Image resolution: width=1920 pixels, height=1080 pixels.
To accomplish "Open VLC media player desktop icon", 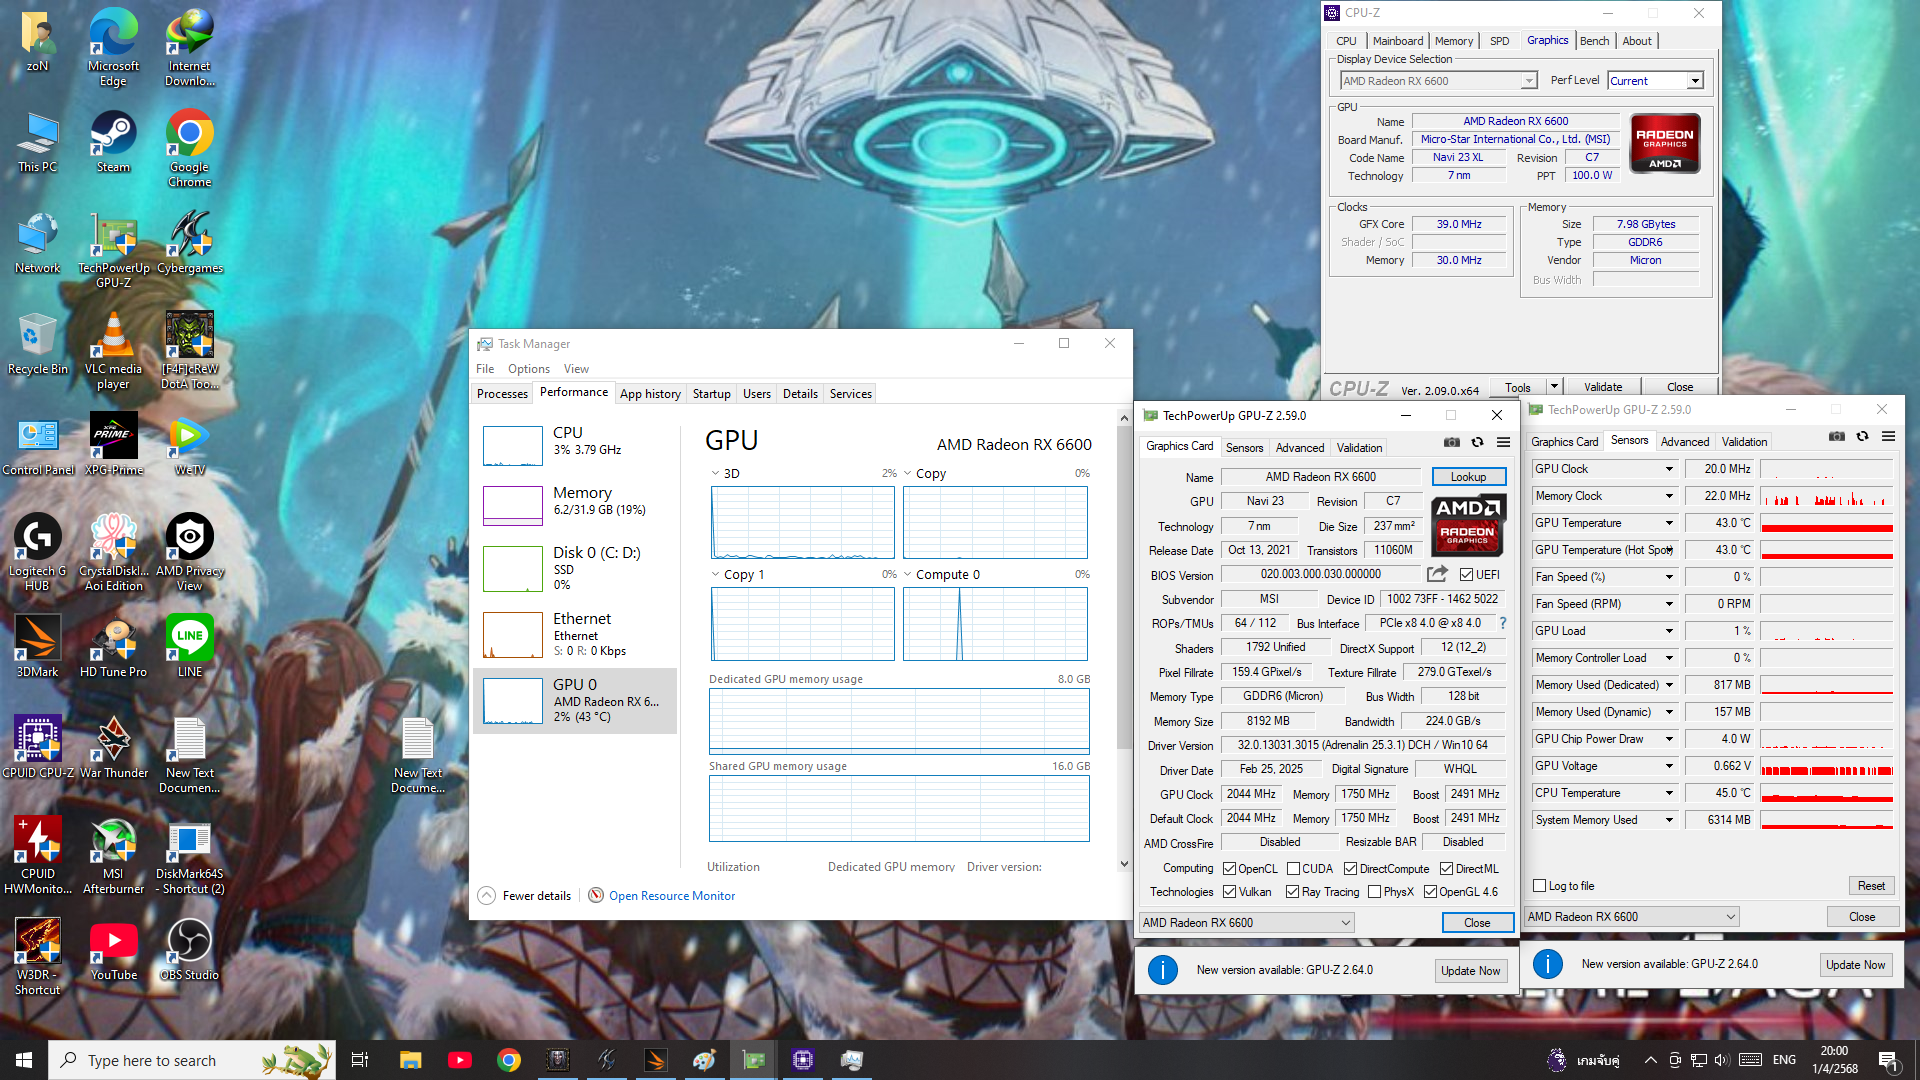I will pyautogui.click(x=113, y=351).
